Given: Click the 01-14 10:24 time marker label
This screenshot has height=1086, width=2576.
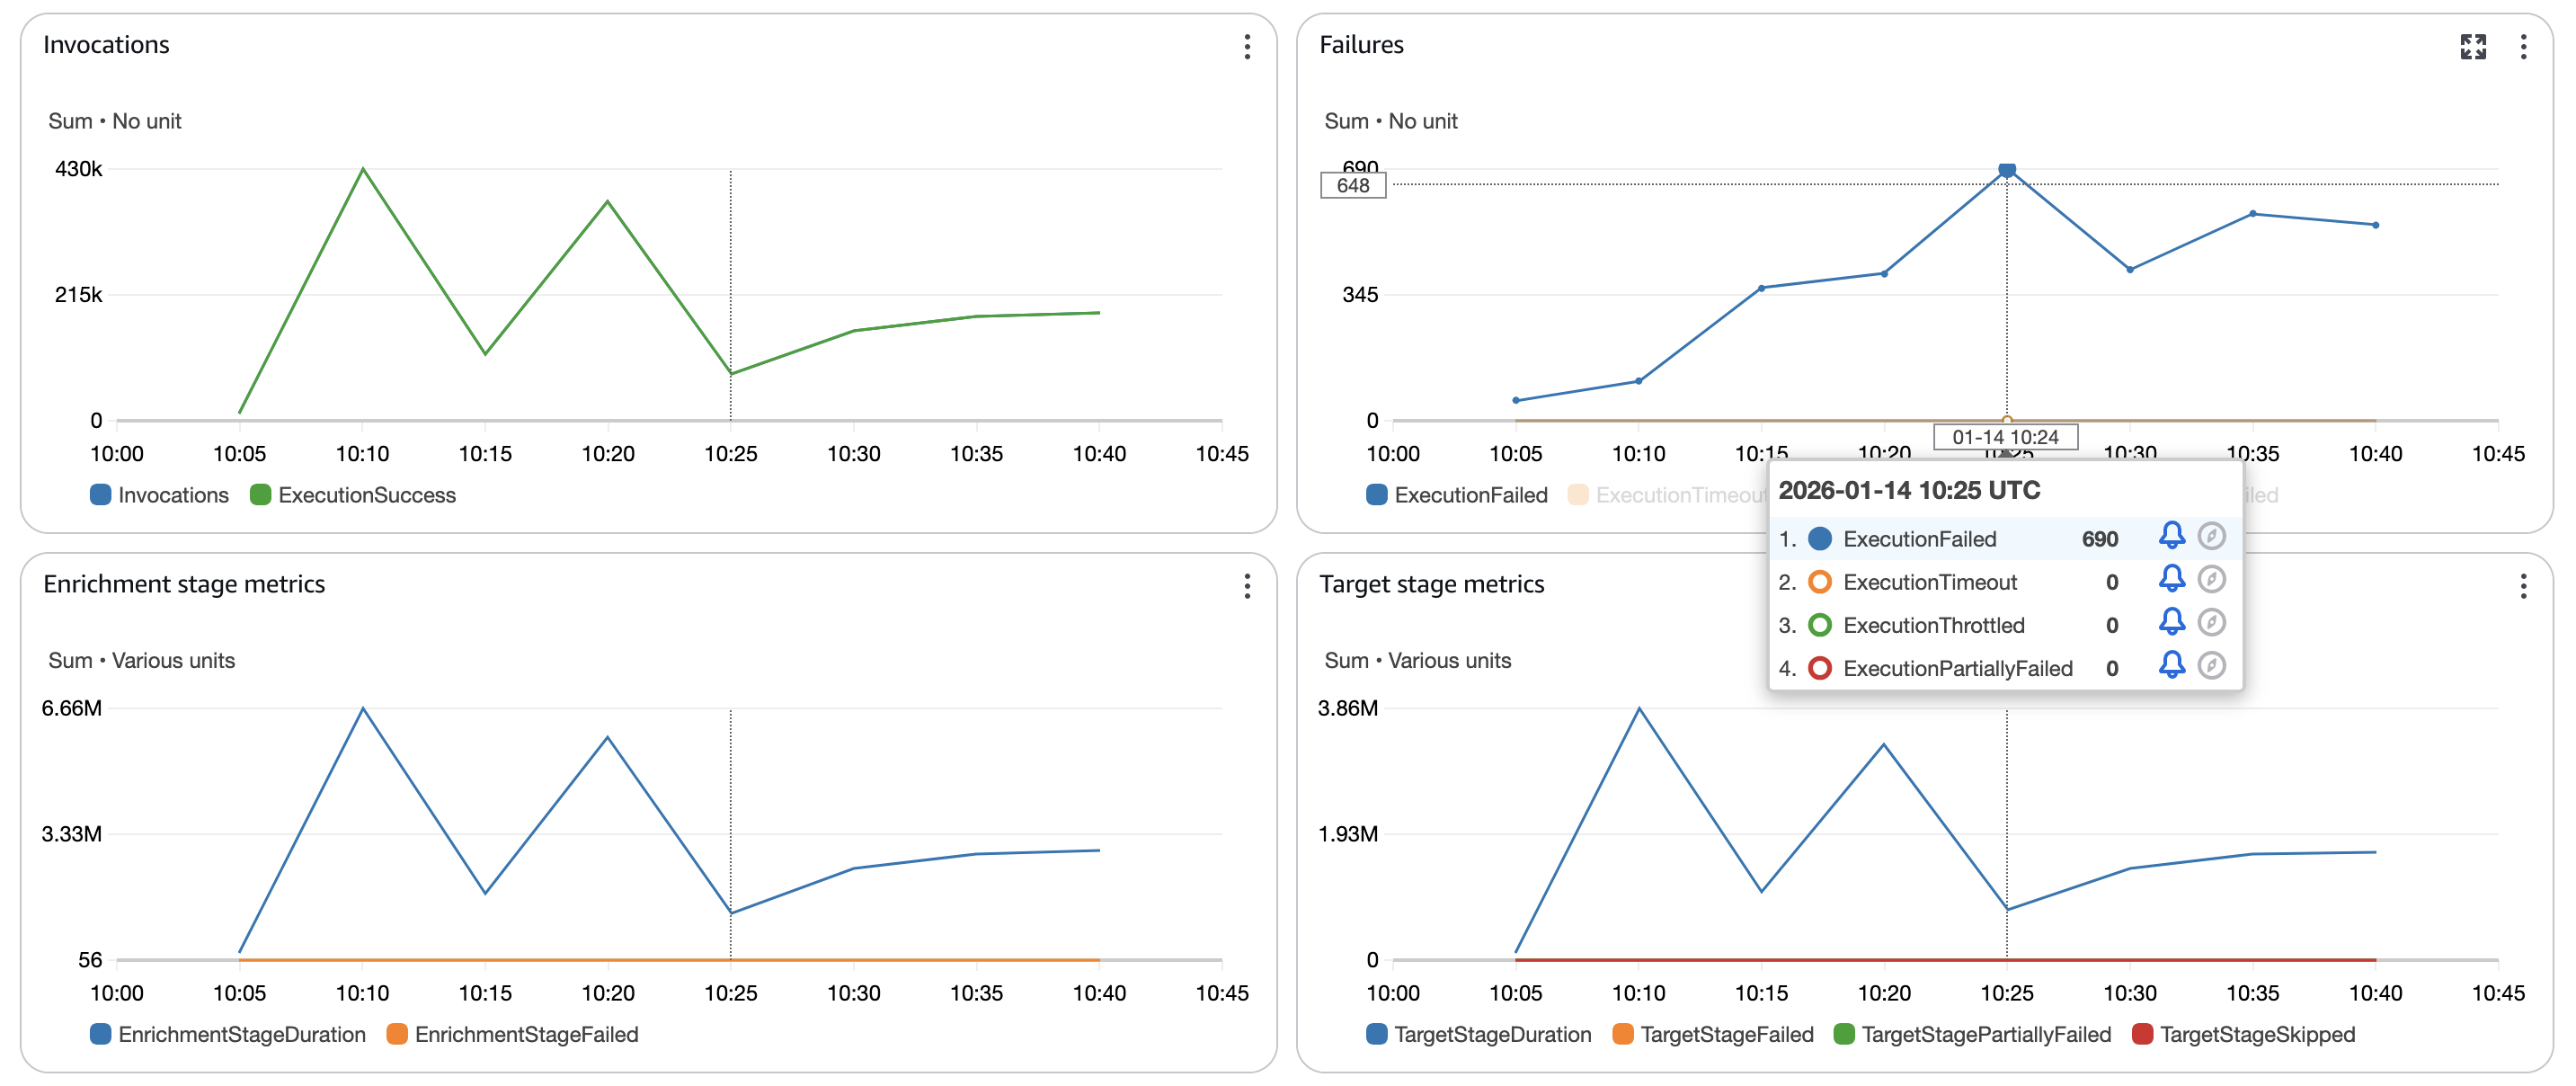Looking at the screenshot, I should coord(2005,437).
